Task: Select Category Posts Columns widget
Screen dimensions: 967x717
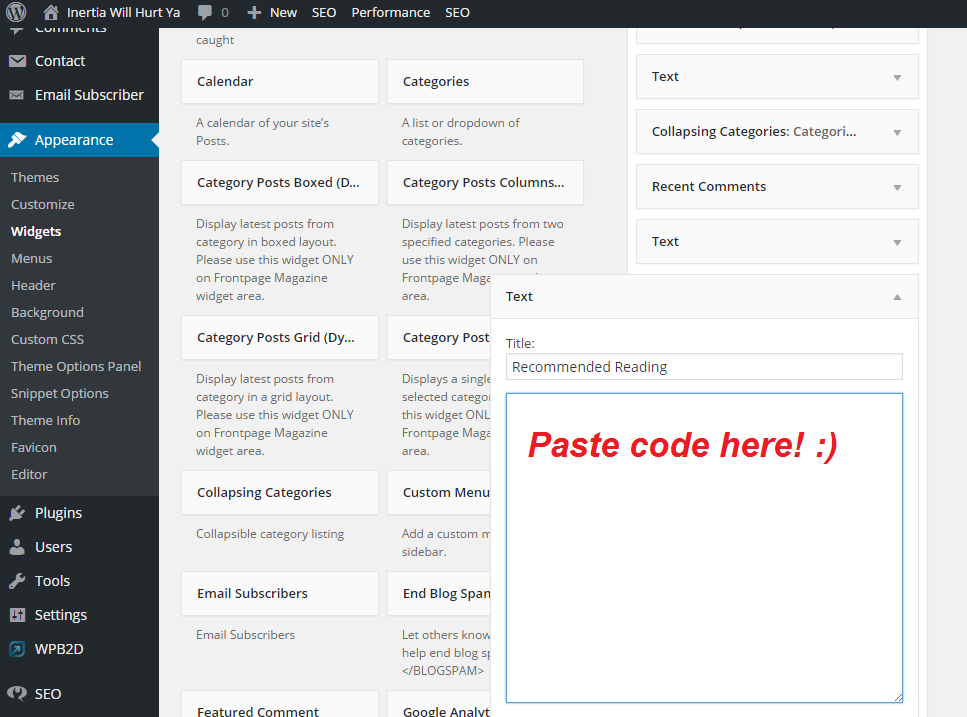Action: point(485,182)
